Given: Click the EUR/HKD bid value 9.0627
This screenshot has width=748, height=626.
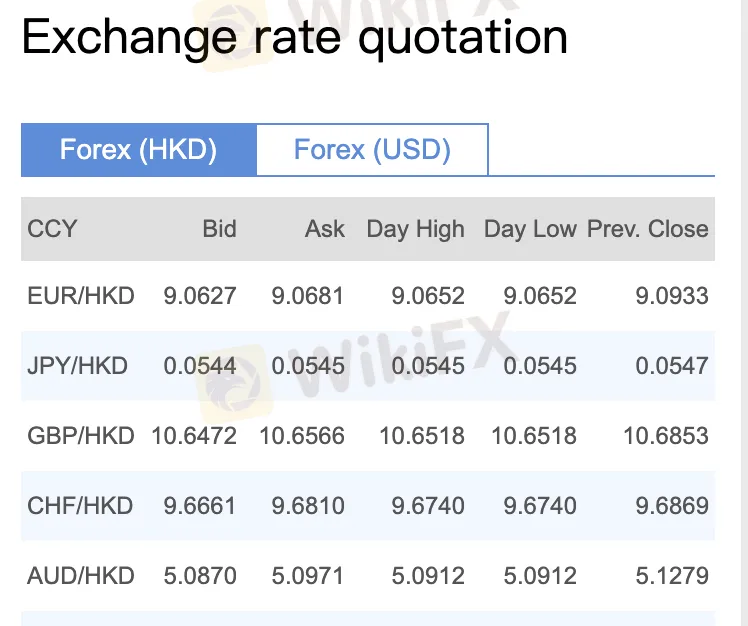Looking at the screenshot, I should tap(200, 296).
